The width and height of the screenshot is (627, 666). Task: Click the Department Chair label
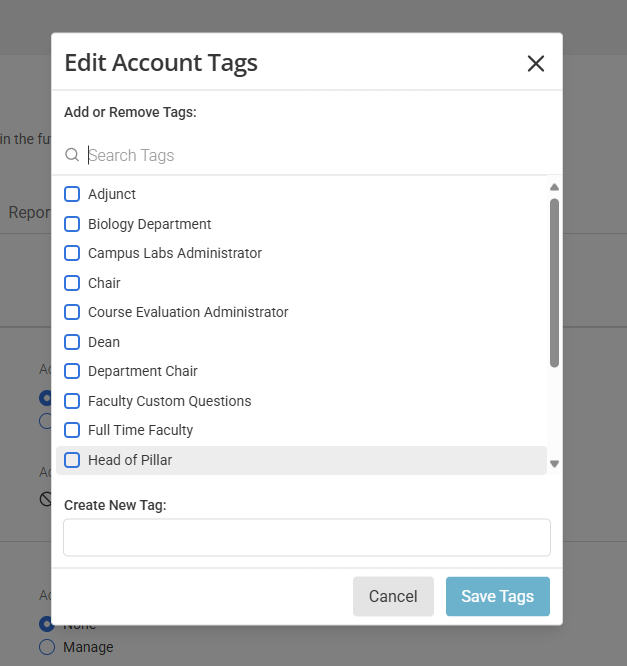(x=143, y=371)
